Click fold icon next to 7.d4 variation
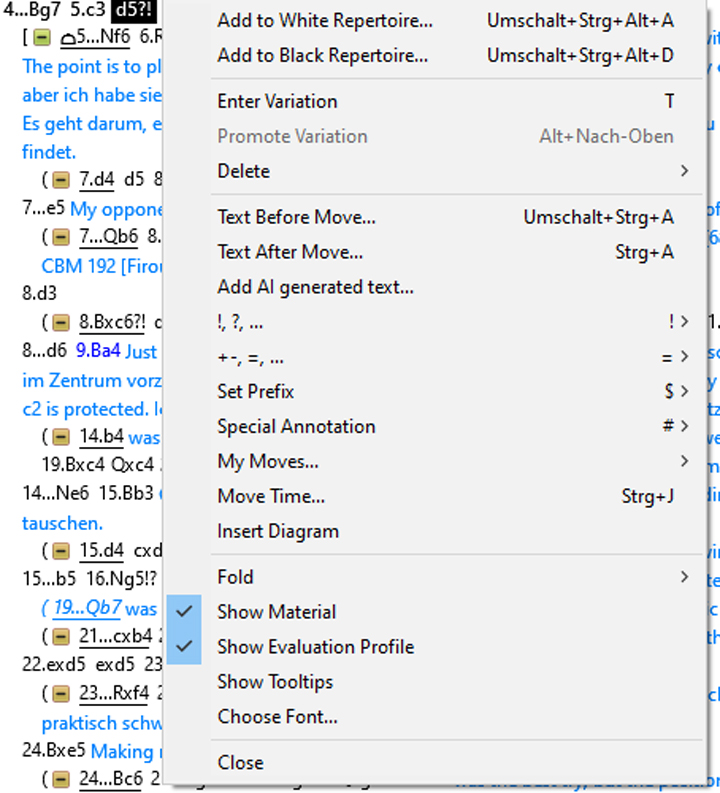The width and height of the screenshot is (720, 793). coord(61,180)
